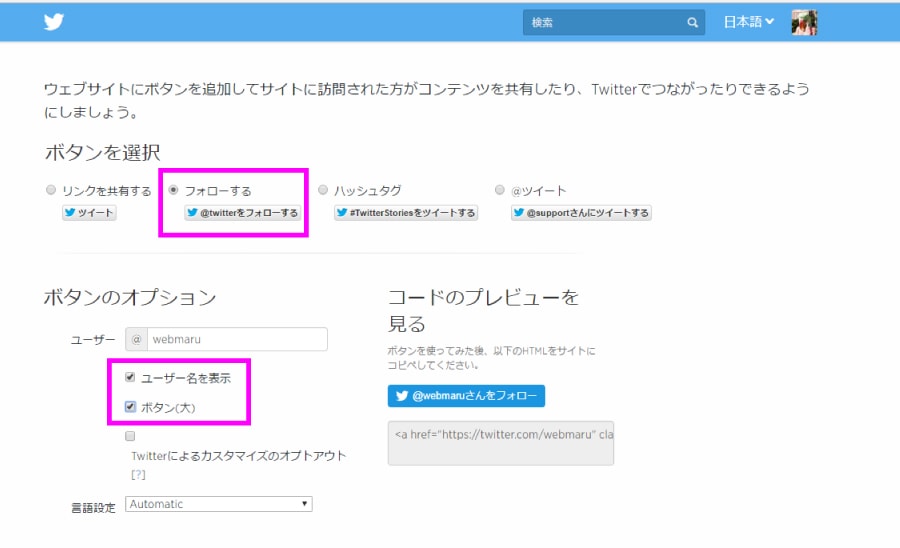Open the 言語設定 Automatic dropdown
This screenshot has width=900, height=548.
[x=219, y=504]
